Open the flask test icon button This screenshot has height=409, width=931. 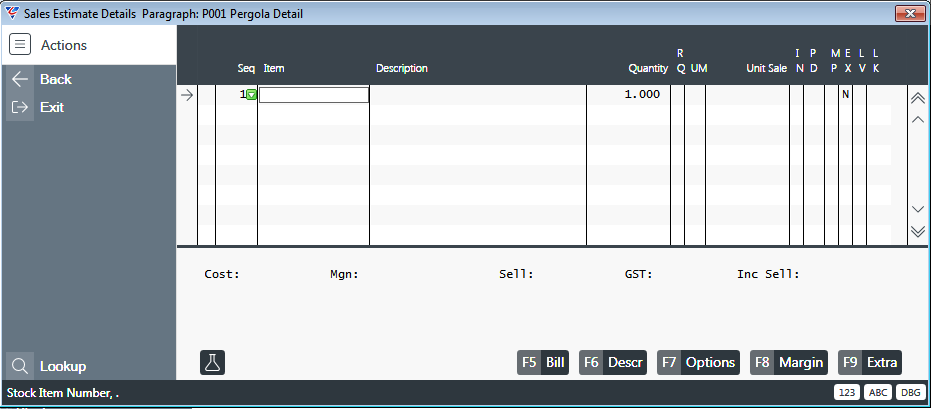click(x=213, y=362)
